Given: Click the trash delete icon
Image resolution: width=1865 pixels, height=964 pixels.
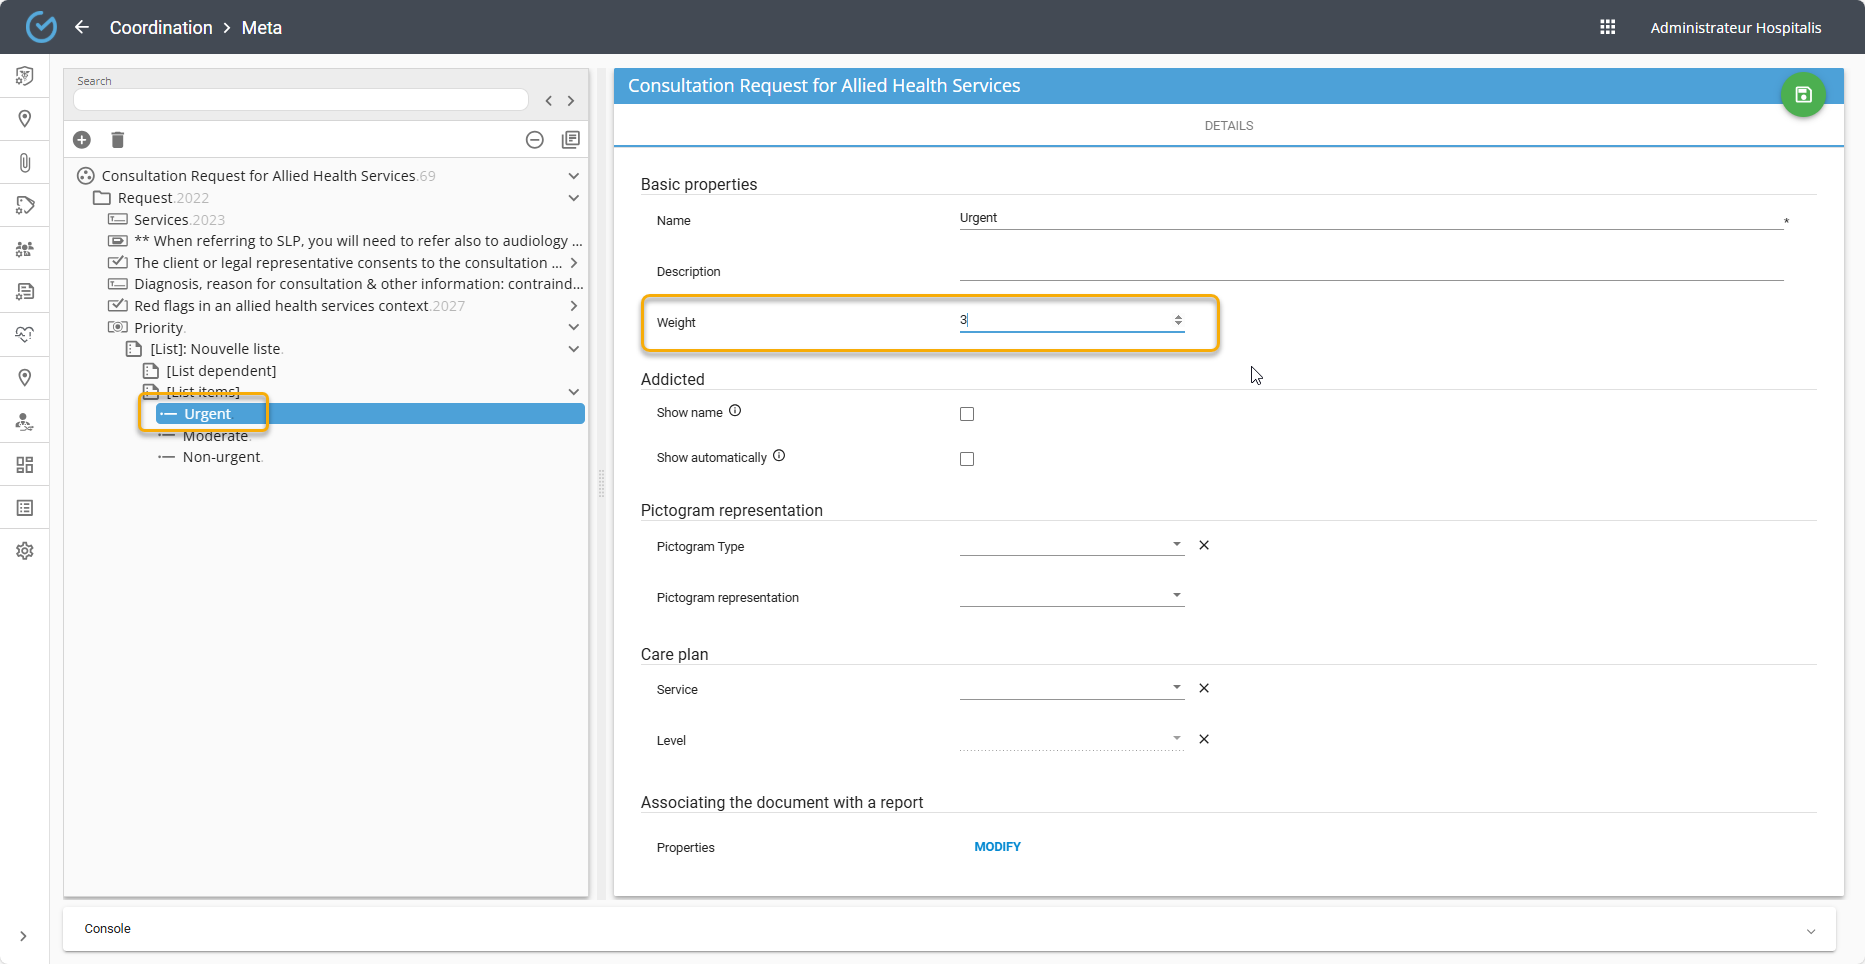Looking at the screenshot, I should point(117,140).
